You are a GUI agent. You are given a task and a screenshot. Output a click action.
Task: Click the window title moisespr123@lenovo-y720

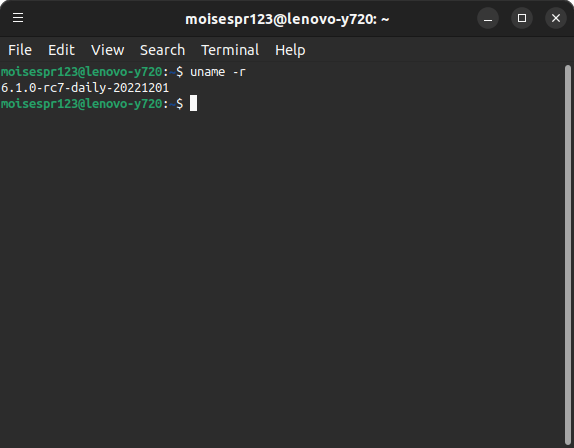pyautogui.click(x=281, y=19)
